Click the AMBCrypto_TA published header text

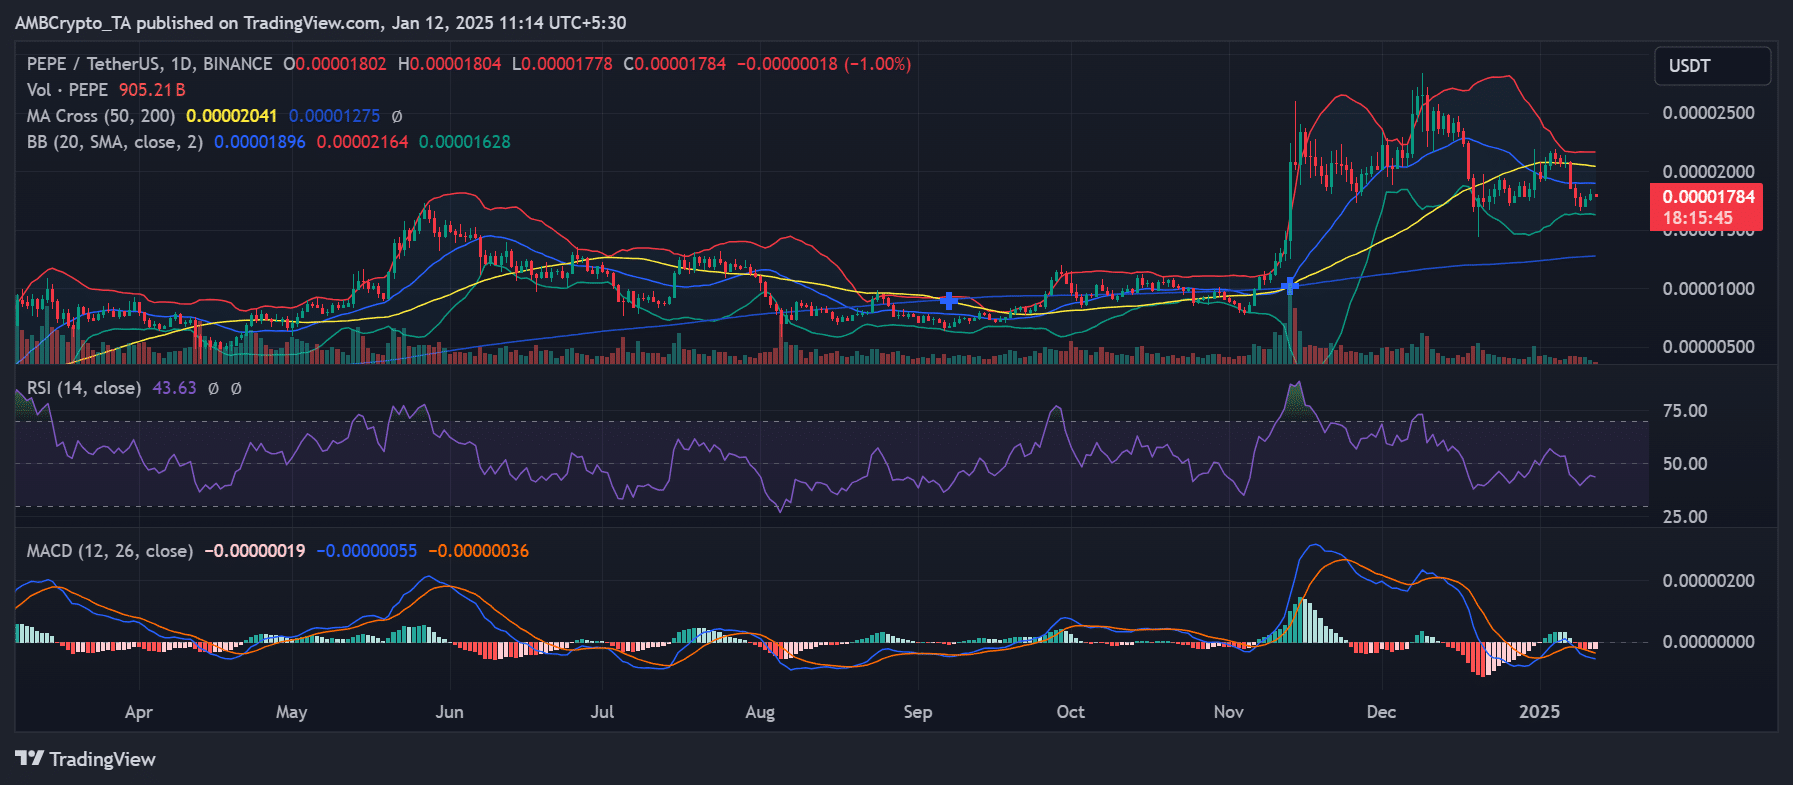(x=320, y=22)
